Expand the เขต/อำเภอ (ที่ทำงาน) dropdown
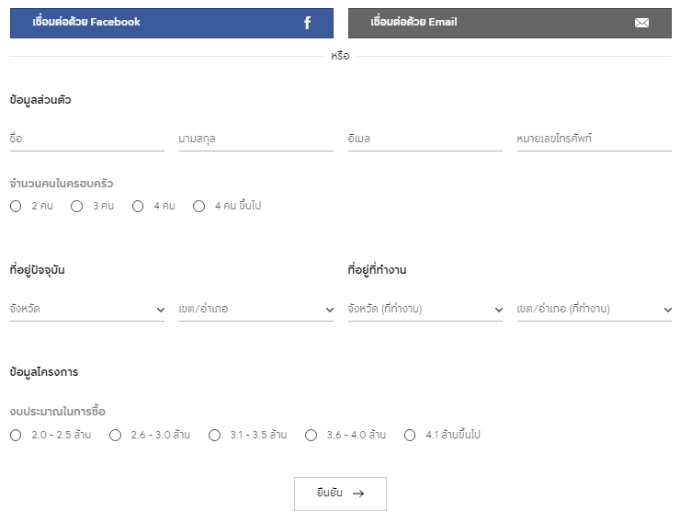The width and height of the screenshot is (680, 520). tap(594, 309)
